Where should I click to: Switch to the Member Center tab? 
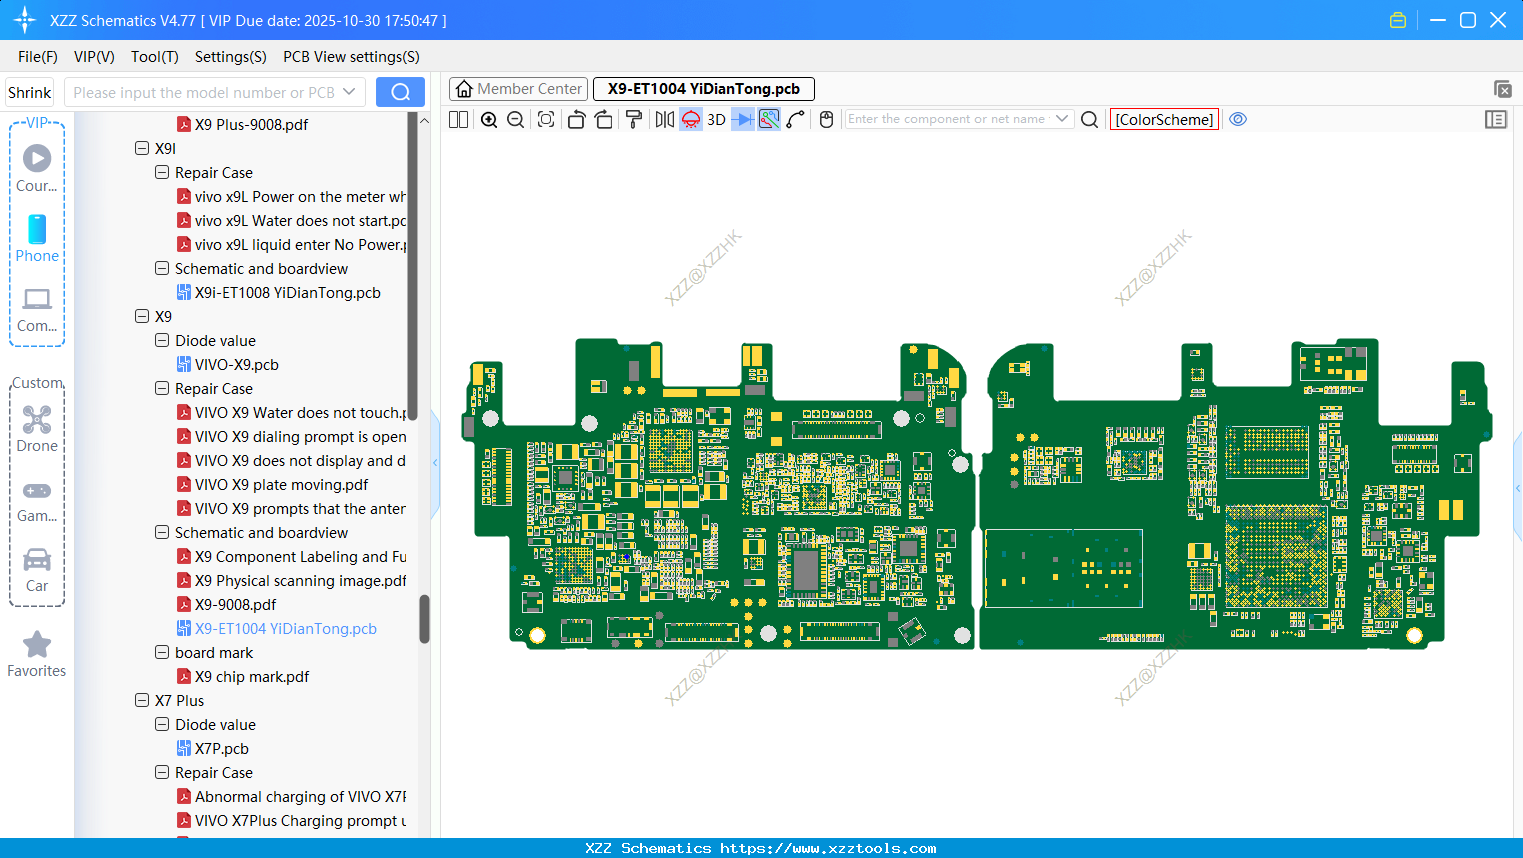[519, 89]
